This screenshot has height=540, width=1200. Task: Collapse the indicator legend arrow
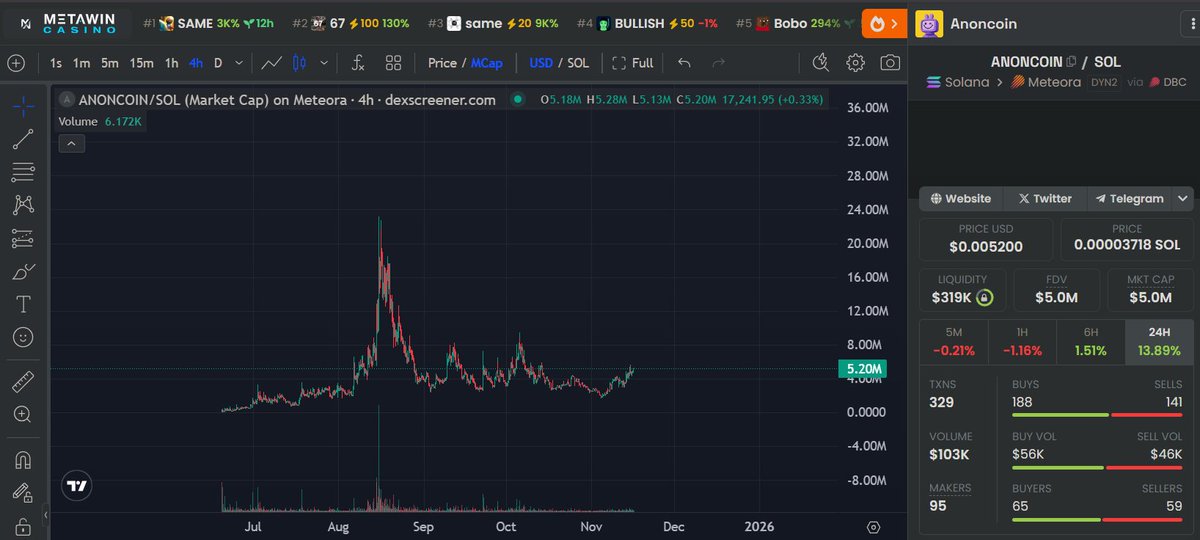(70, 144)
